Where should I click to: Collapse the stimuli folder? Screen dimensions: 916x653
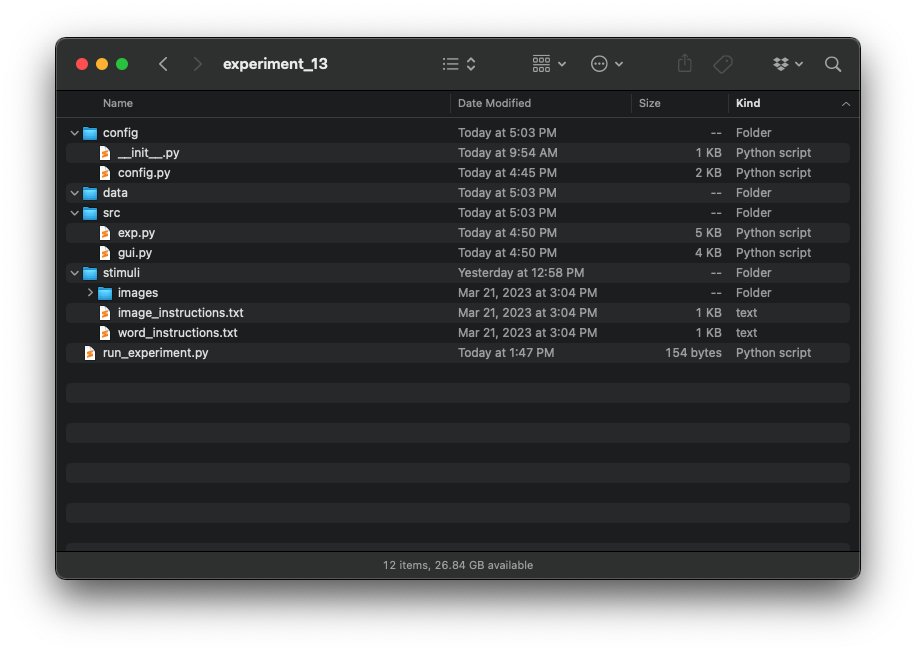75,273
